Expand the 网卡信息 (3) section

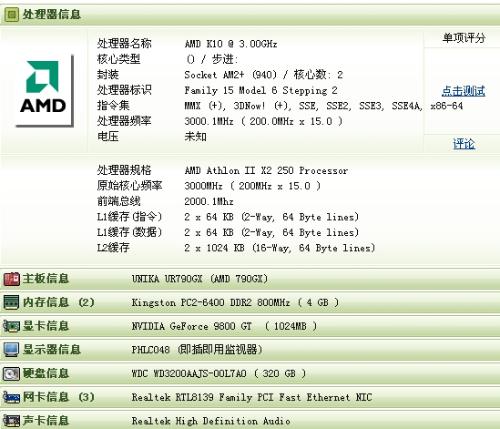tap(250, 397)
